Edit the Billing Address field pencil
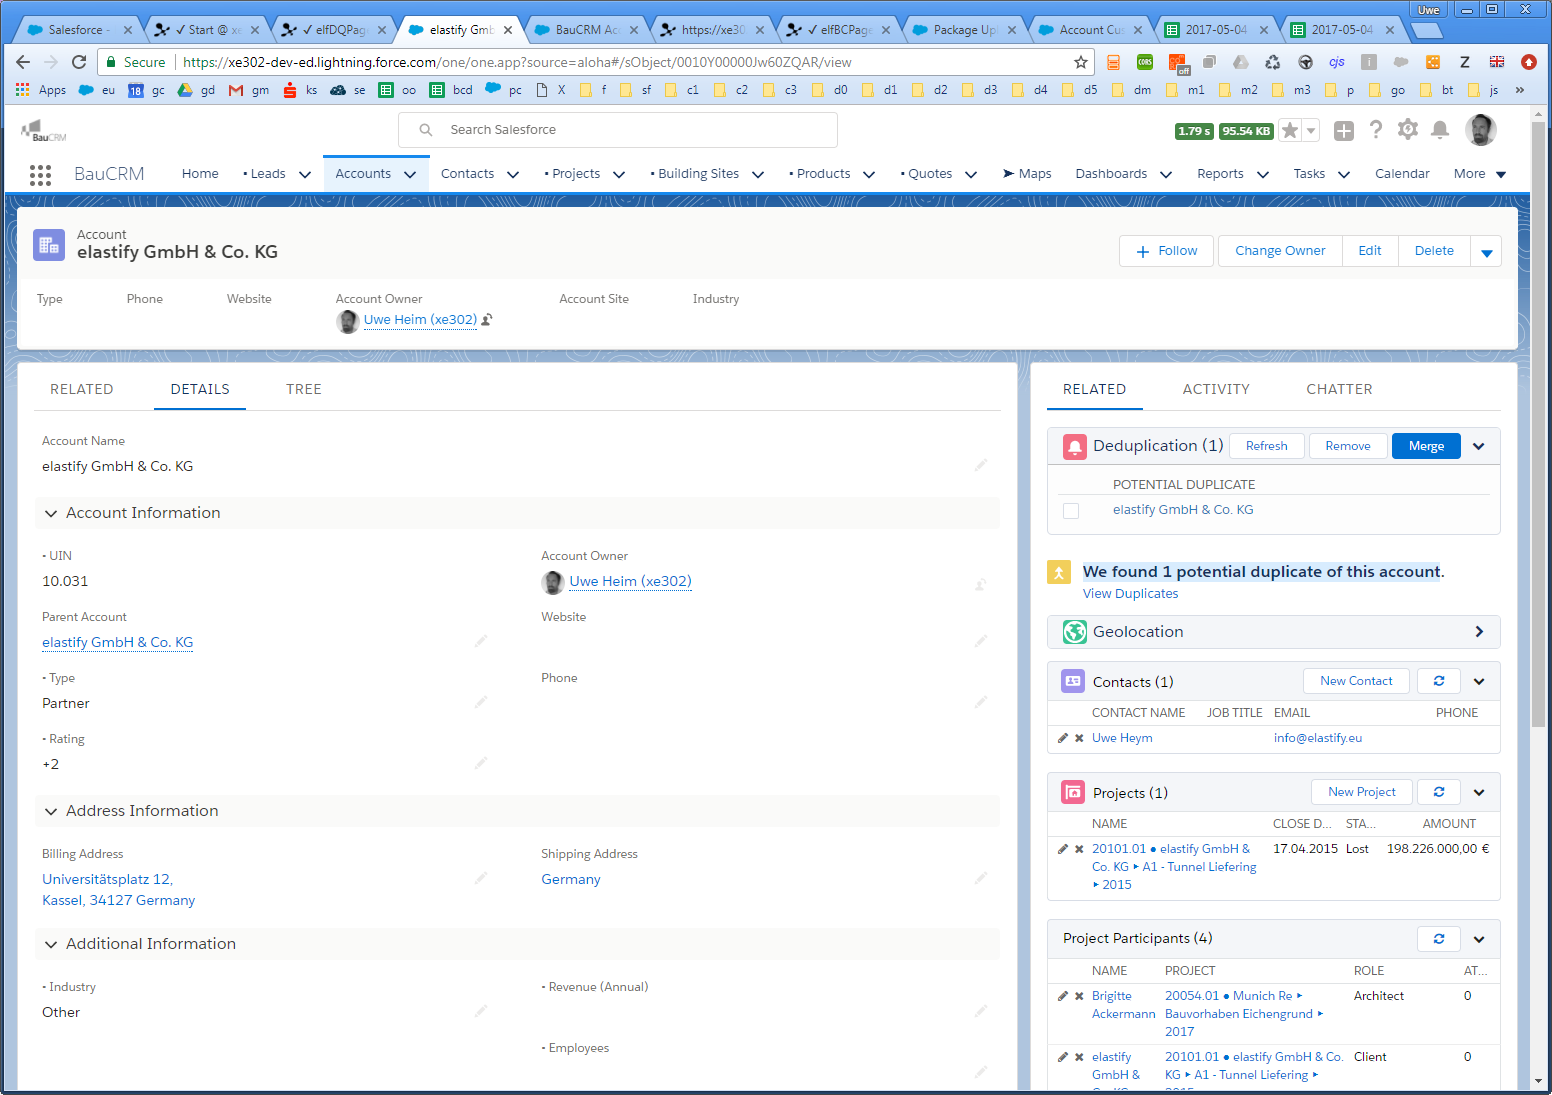This screenshot has width=1552, height=1095. (x=481, y=878)
